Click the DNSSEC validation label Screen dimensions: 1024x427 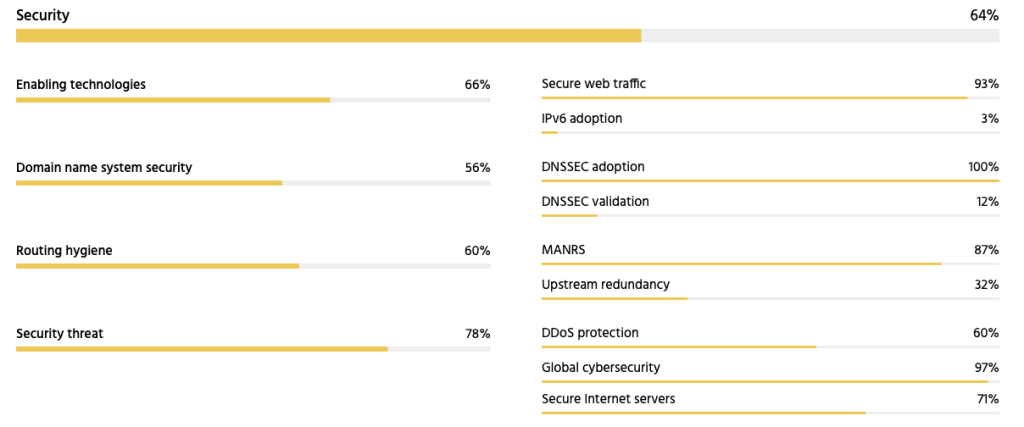click(595, 202)
